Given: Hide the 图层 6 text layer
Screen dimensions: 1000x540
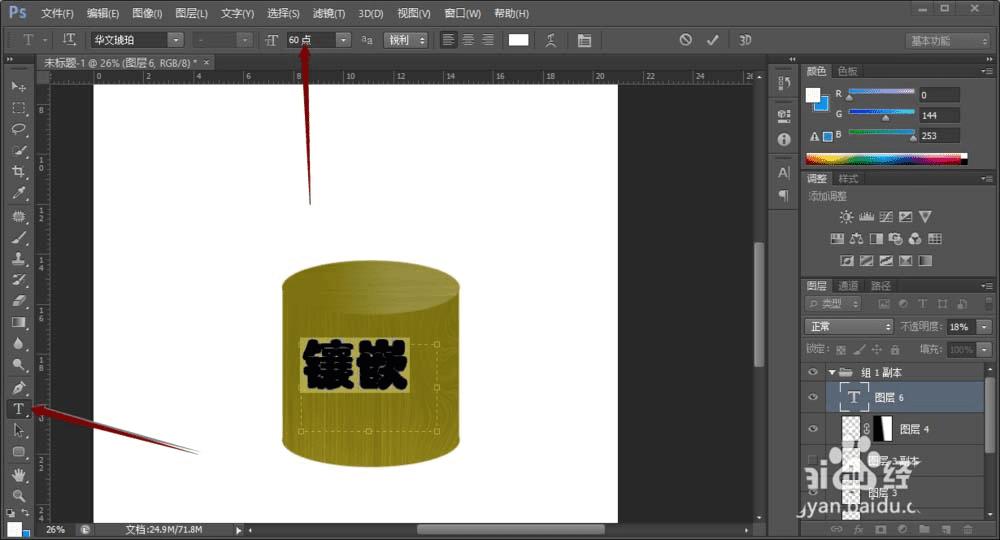Looking at the screenshot, I should [x=812, y=397].
